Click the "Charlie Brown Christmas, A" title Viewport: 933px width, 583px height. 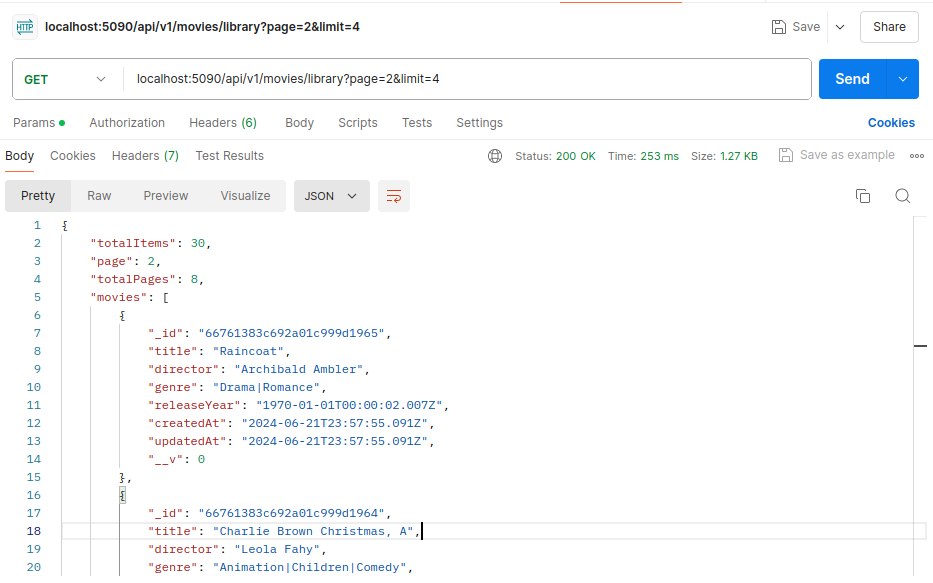(313, 531)
